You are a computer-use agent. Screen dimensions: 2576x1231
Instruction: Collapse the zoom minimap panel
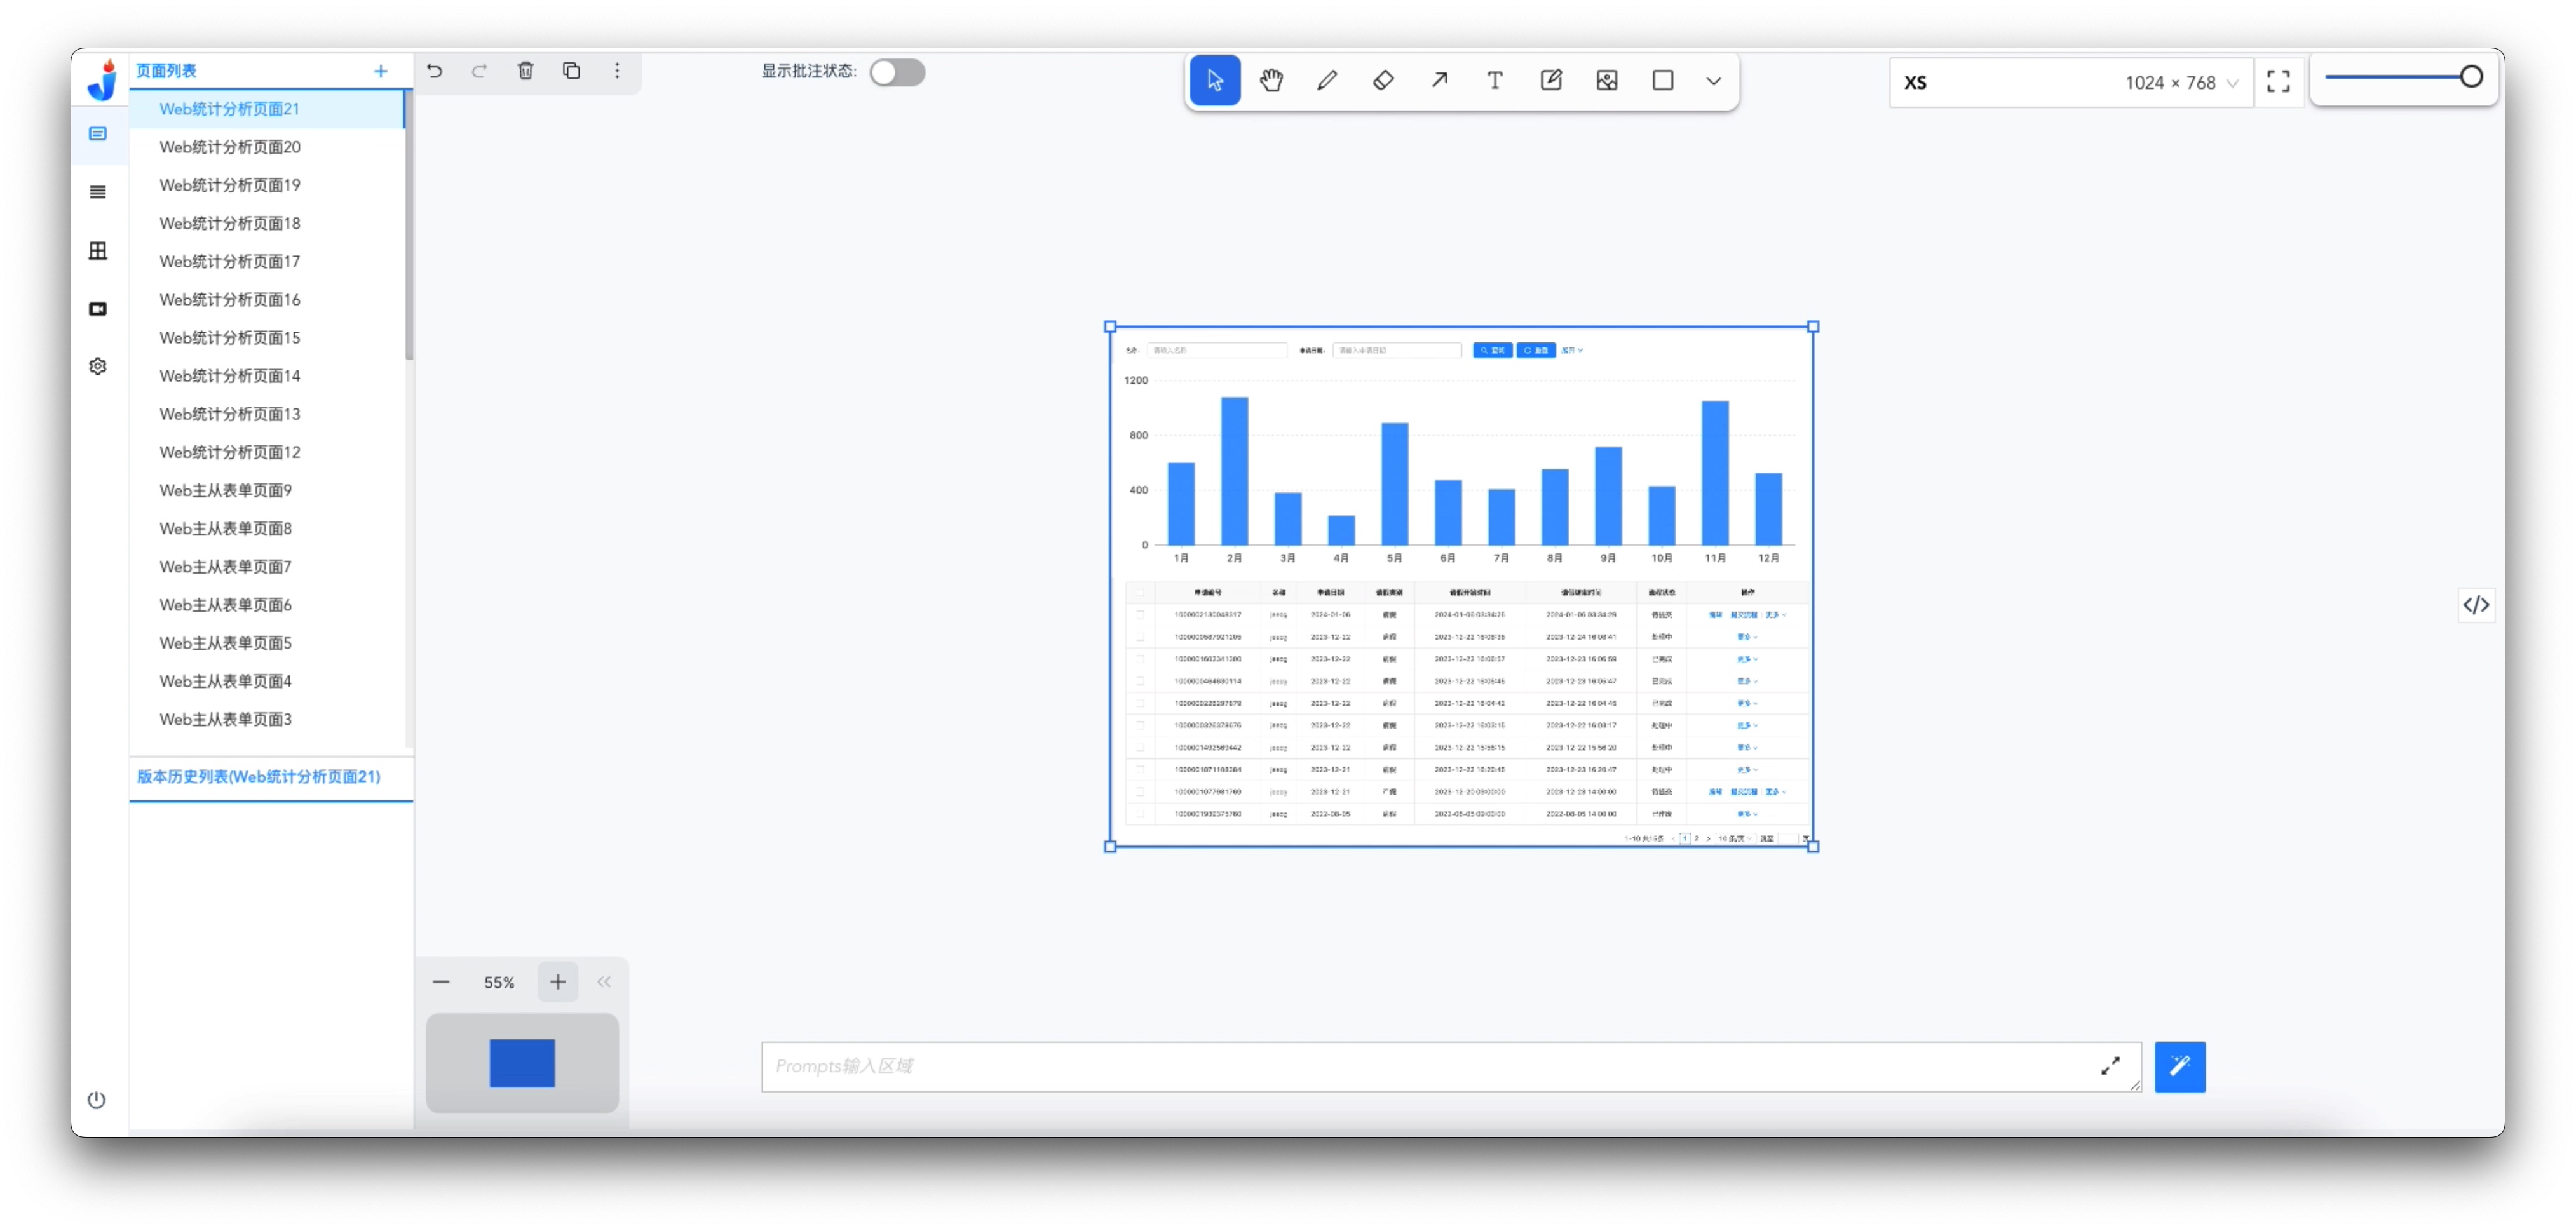(604, 982)
